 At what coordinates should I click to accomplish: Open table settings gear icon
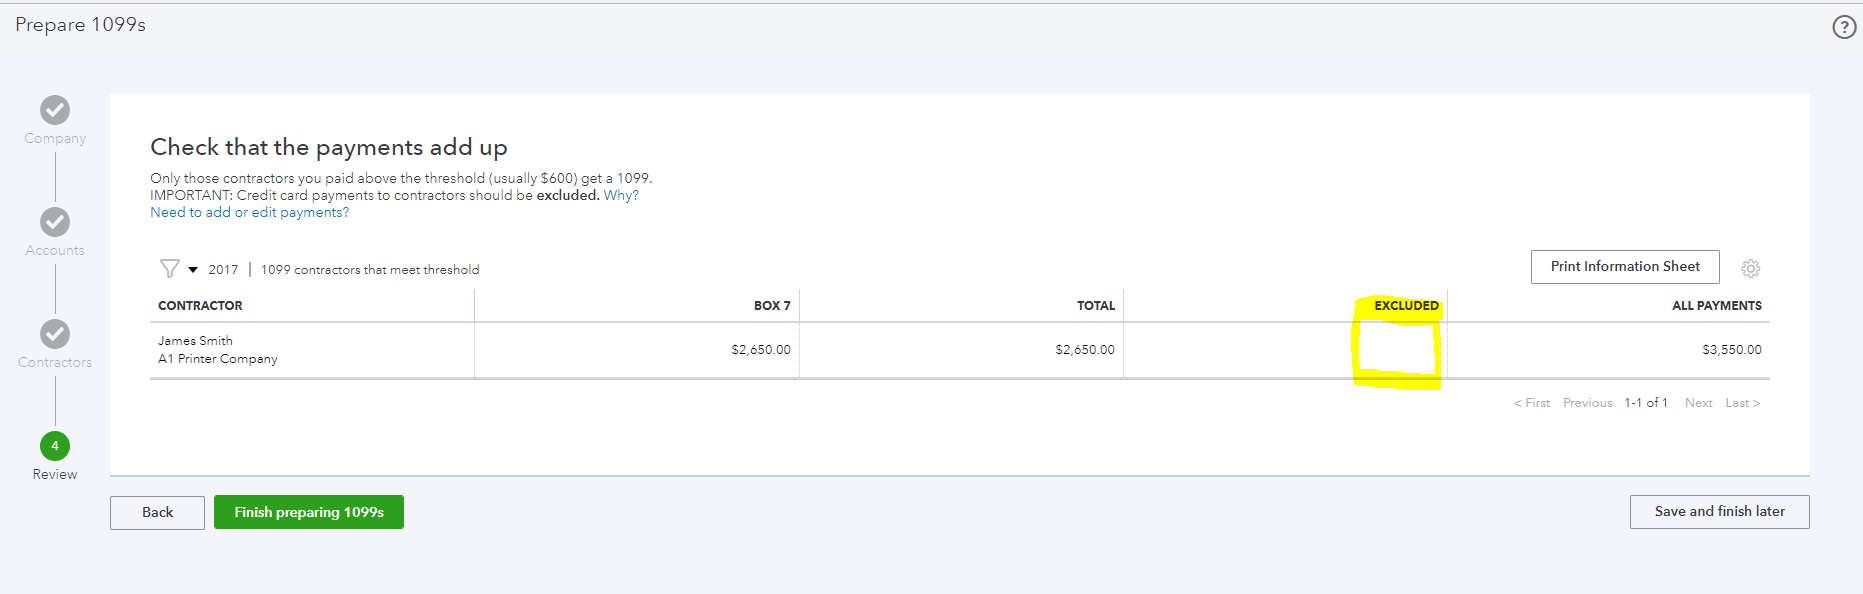pos(1750,268)
